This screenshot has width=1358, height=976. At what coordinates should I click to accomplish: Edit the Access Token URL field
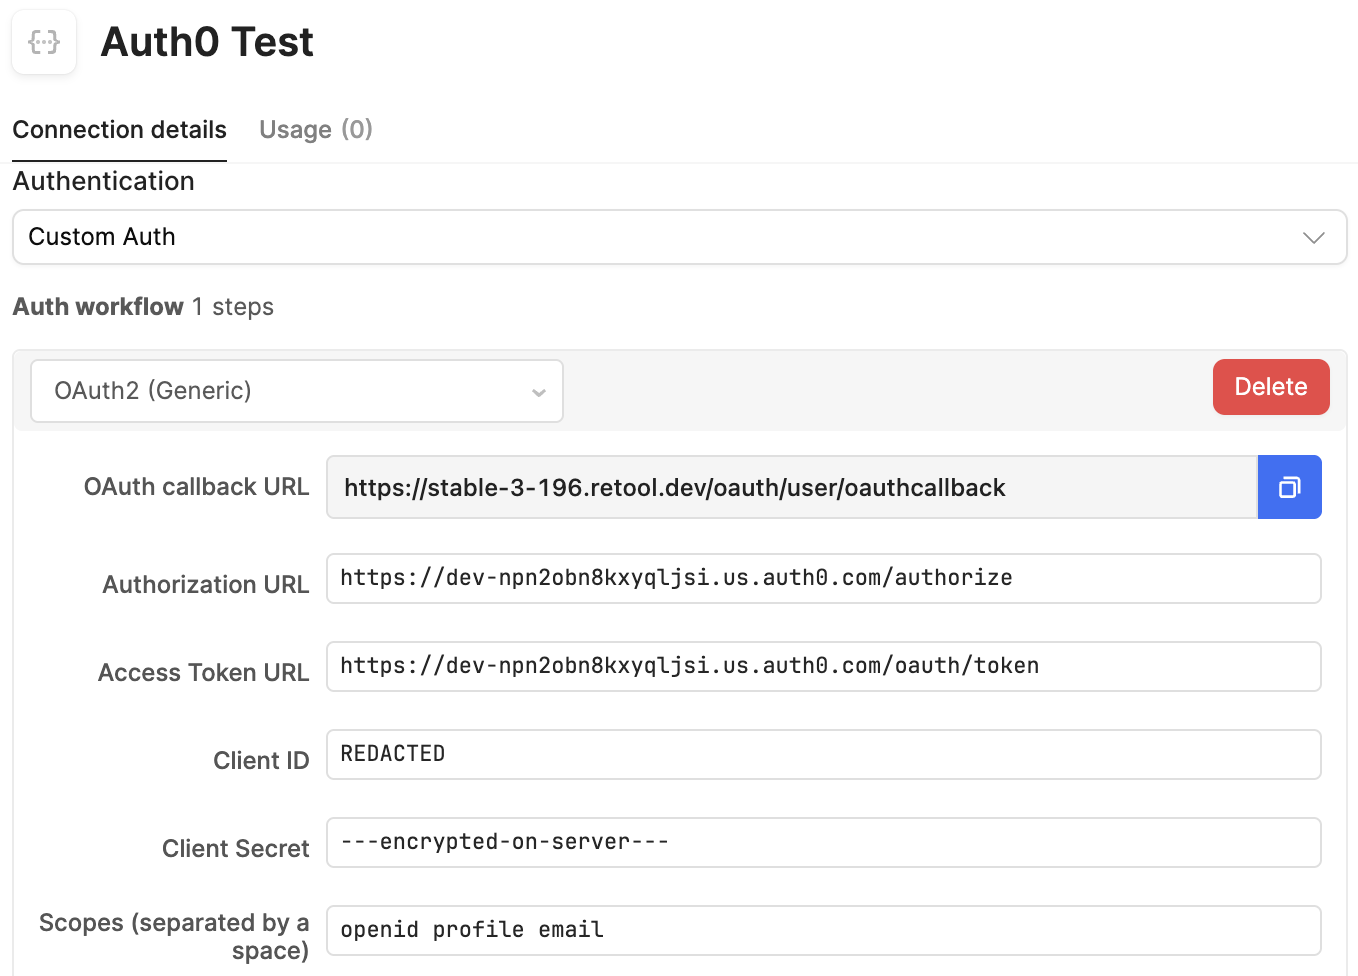point(824,666)
